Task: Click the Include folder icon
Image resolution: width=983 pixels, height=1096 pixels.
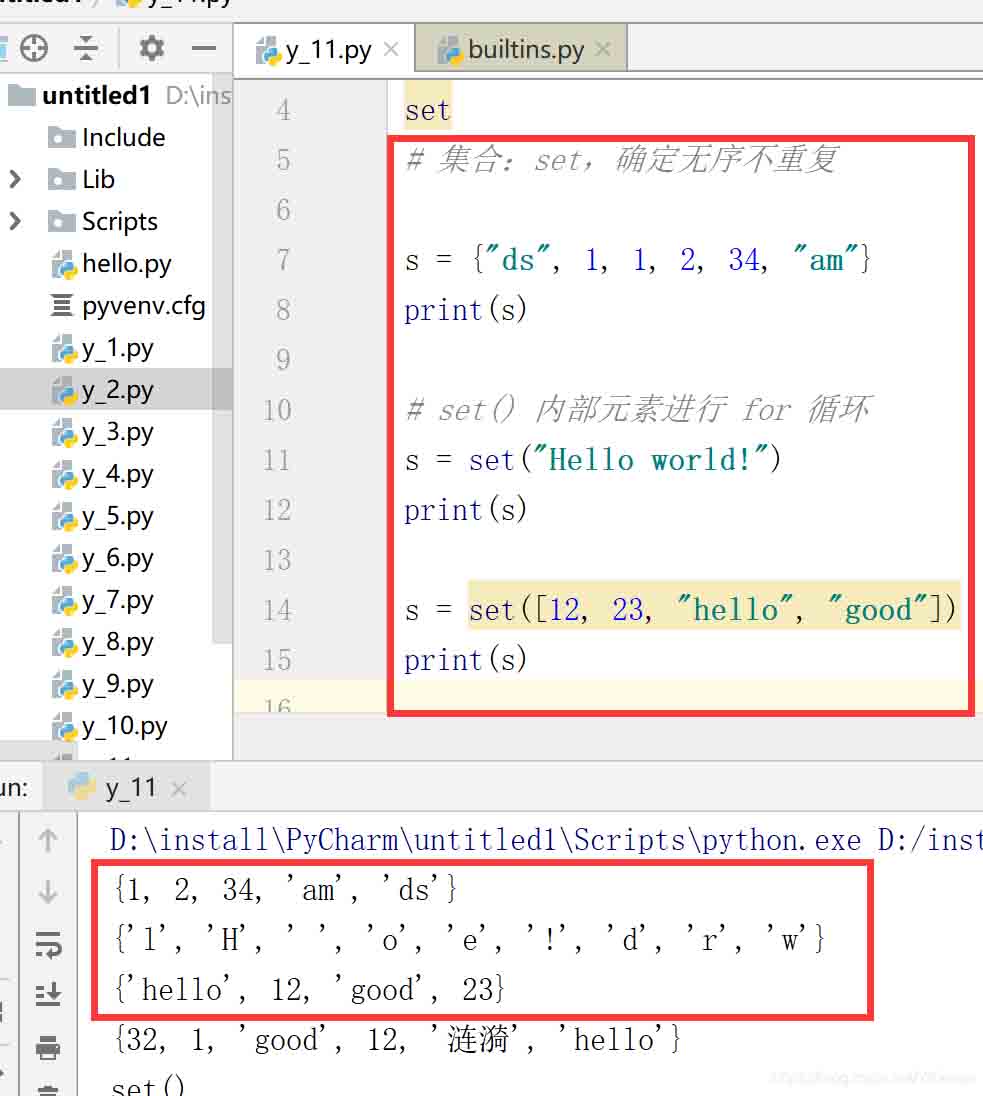Action: click(62, 138)
